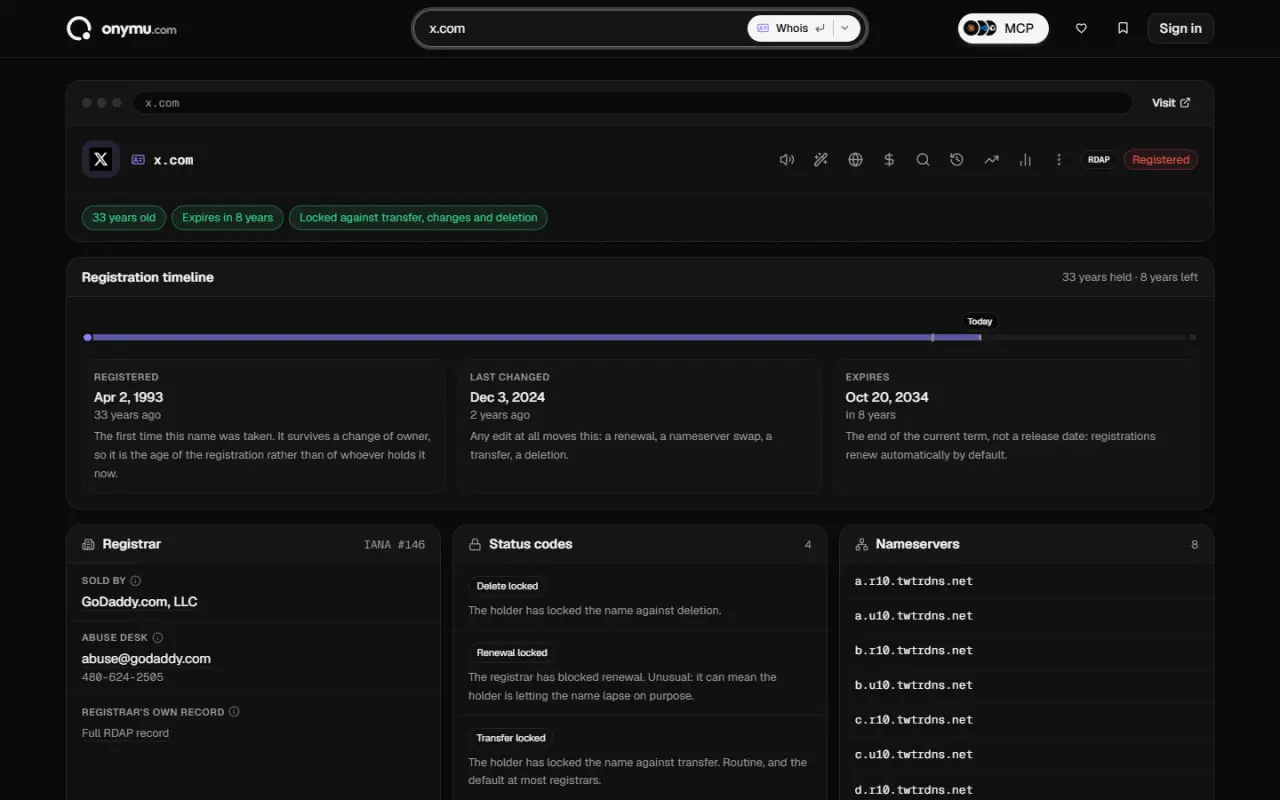Screen dimensions: 1280x800
Task: Click the magnifier icon in the domain toolbar
Action: point(923,160)
